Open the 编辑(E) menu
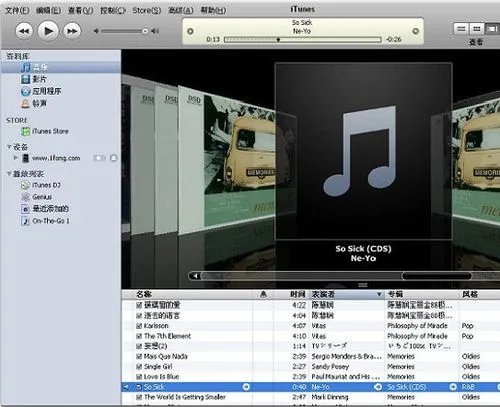This screenshot has height=407, width=500. [49, 11]
